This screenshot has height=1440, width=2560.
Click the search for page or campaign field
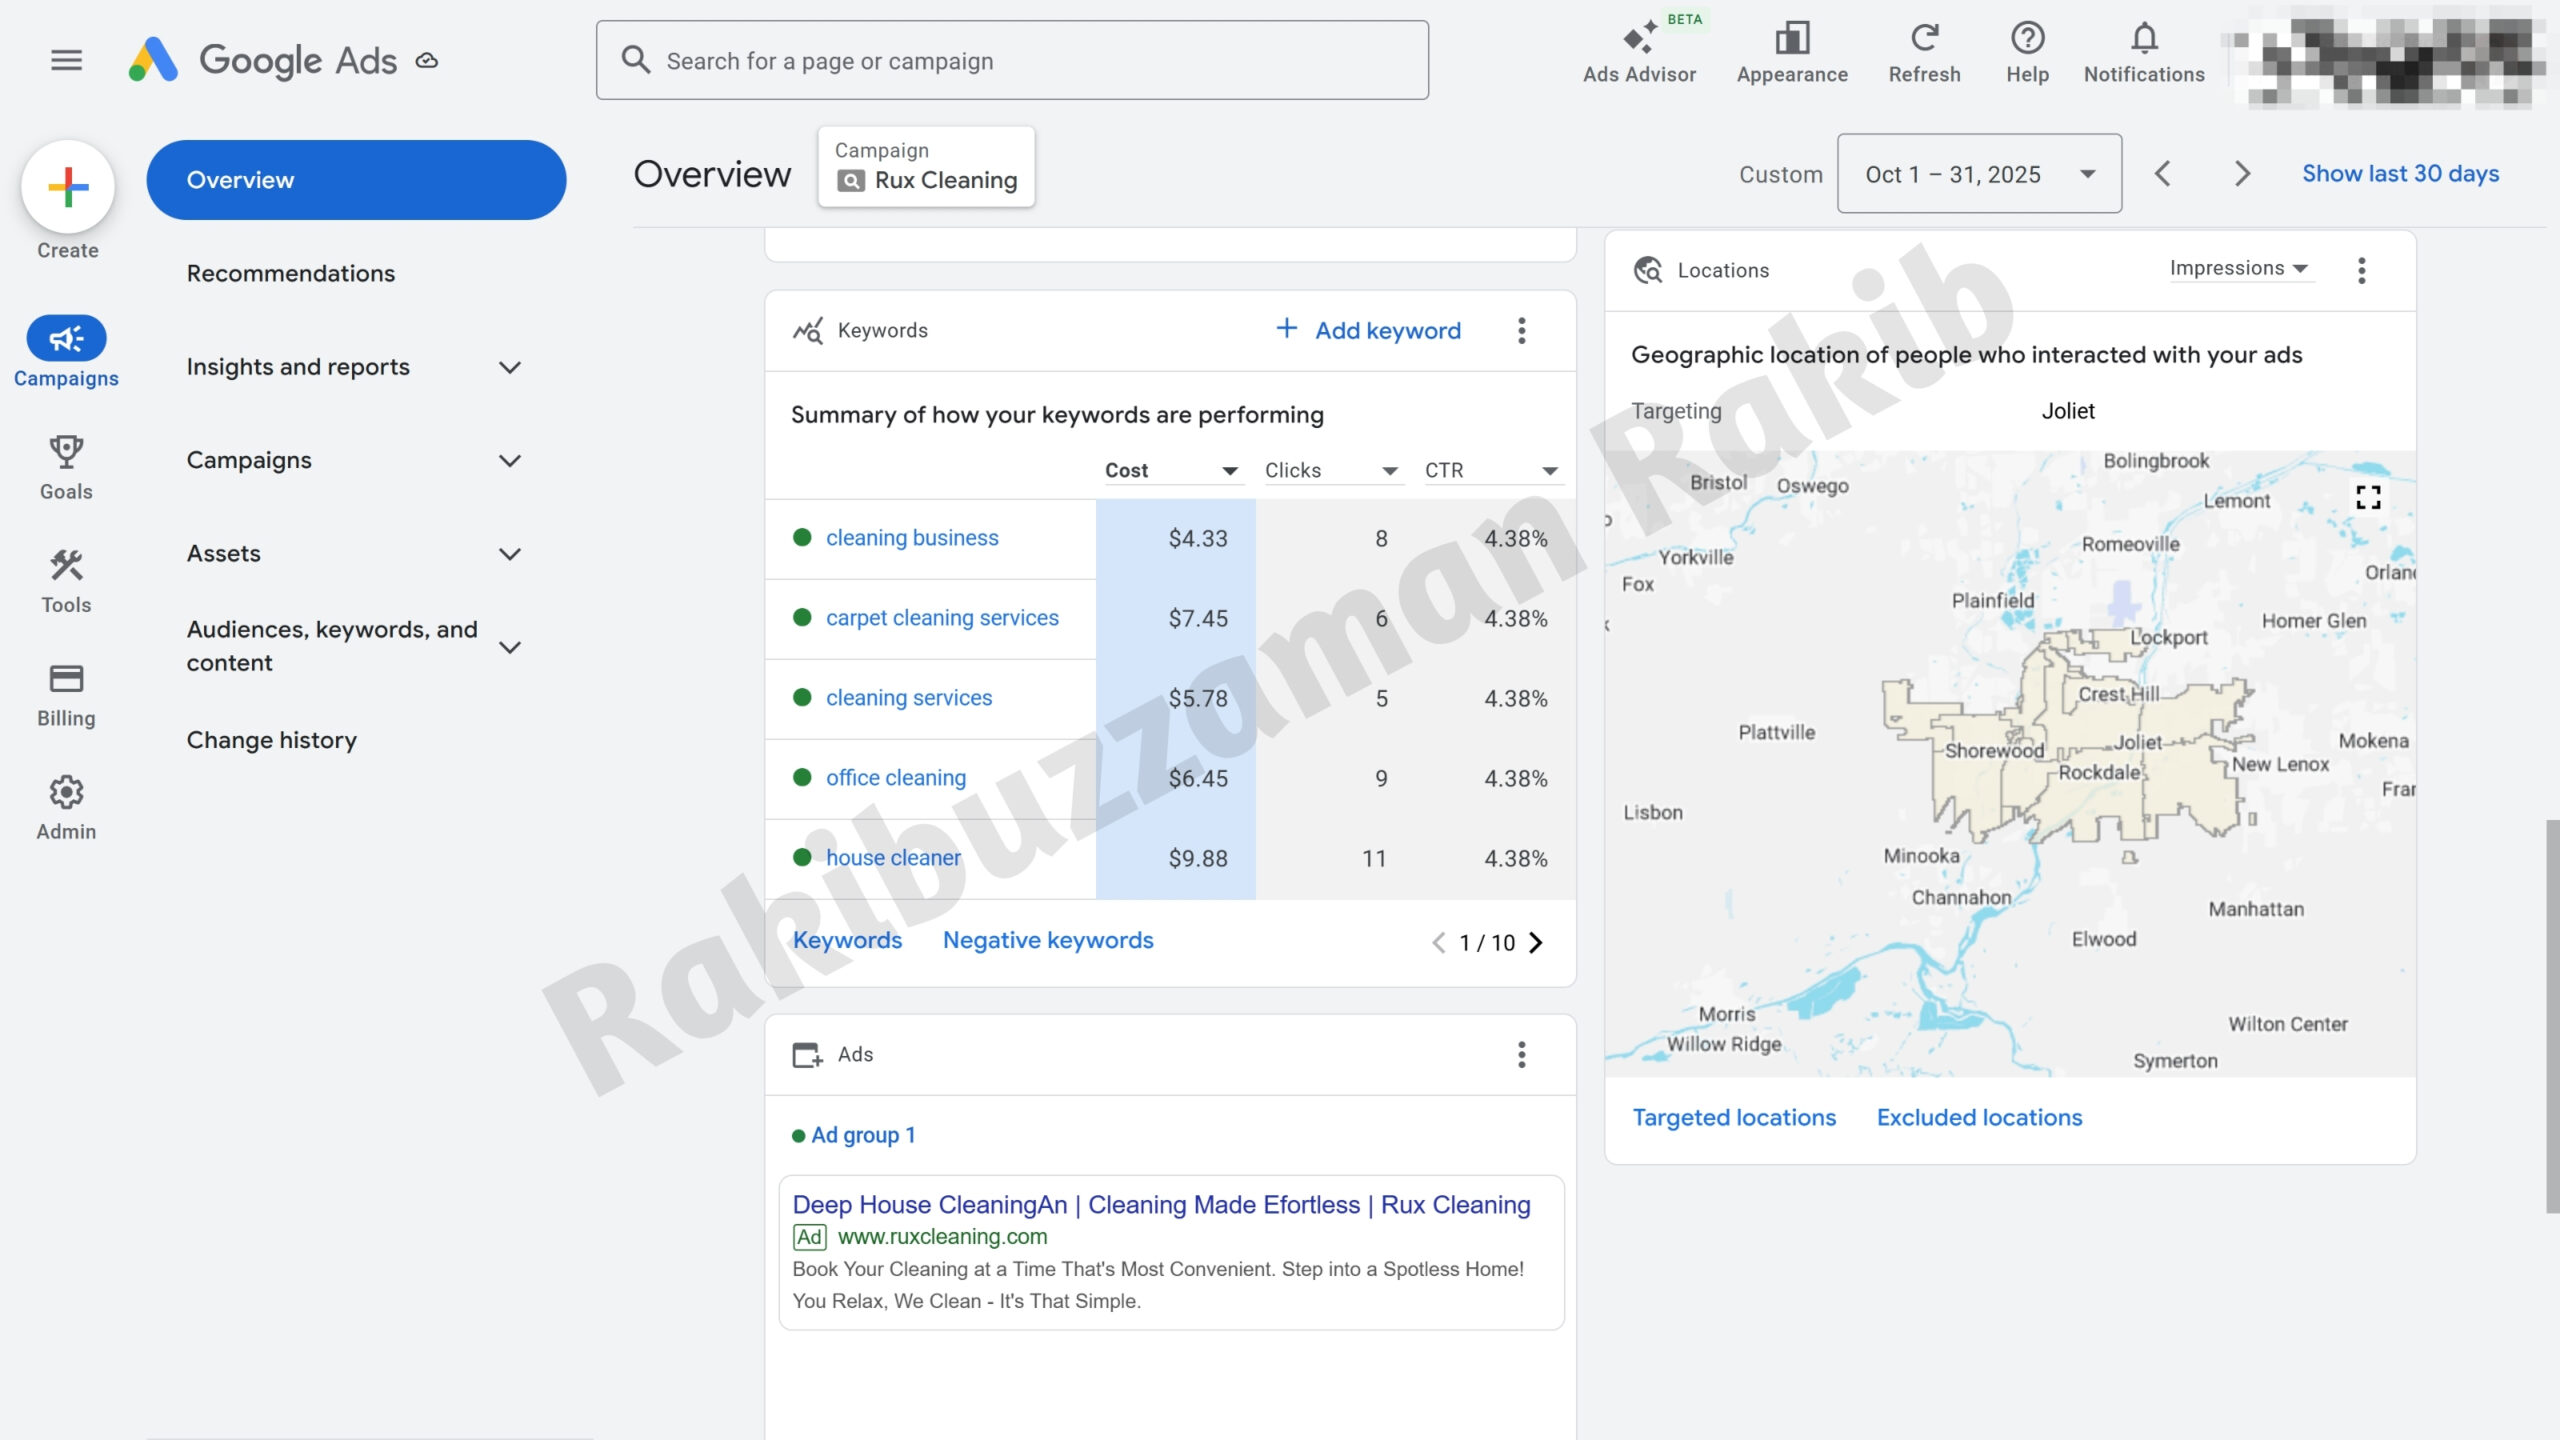coord(1011,61)
